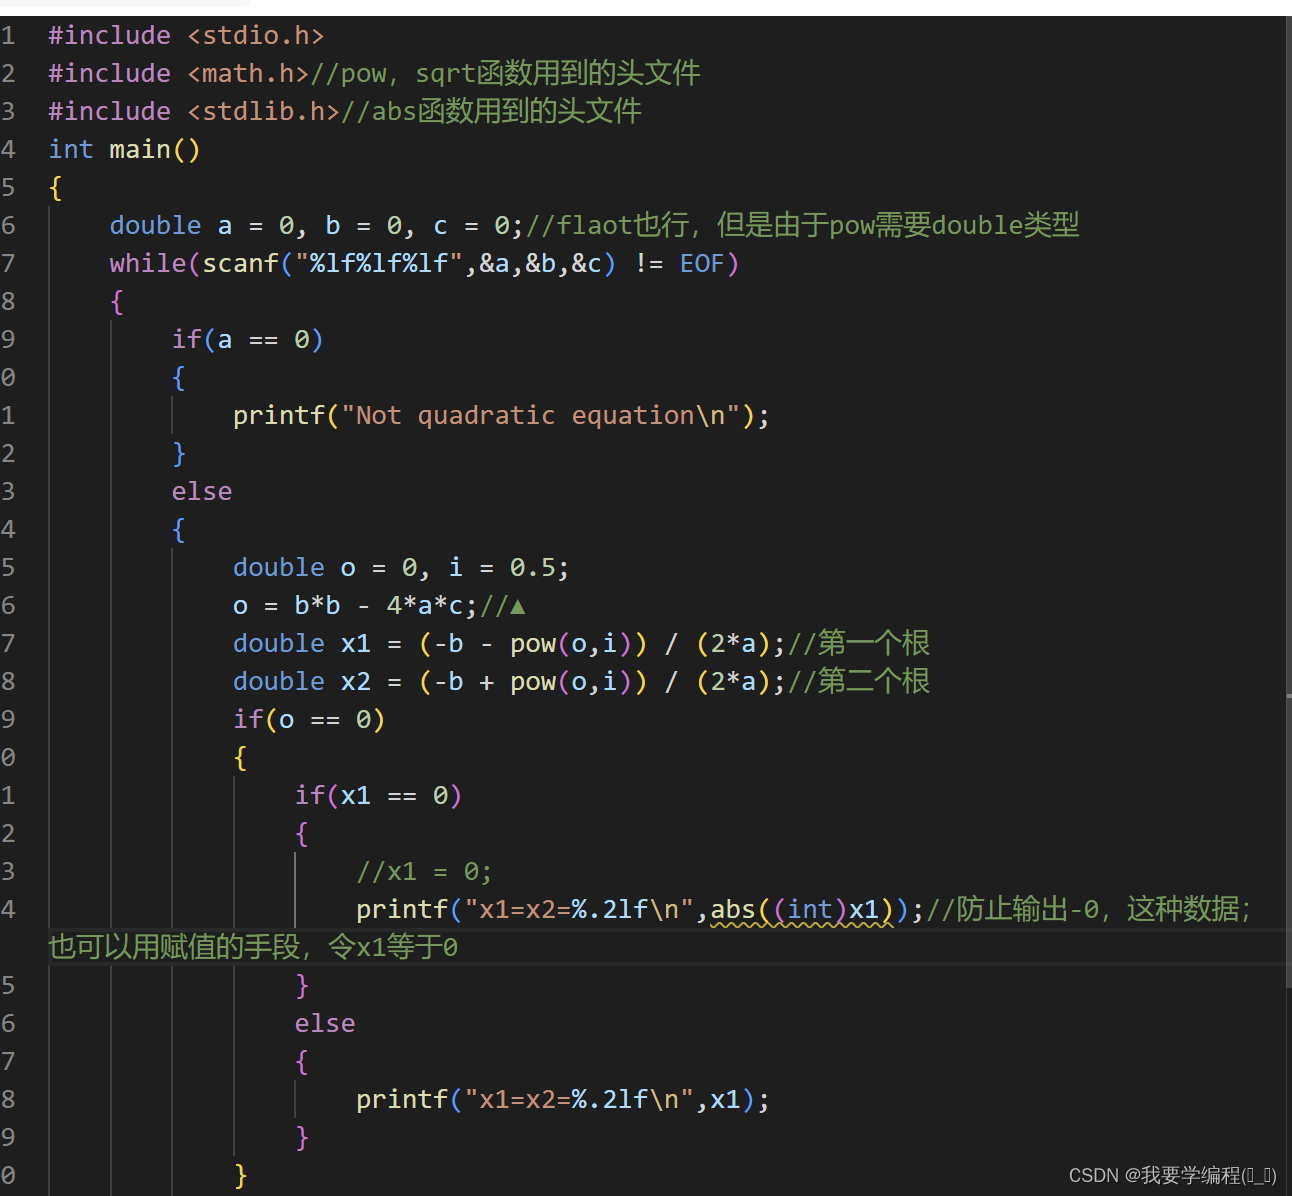The width and height of the screenshot is (1292, 1196).
Task: Click the '<math.h>' header name
Action: [x=248, y=74]
